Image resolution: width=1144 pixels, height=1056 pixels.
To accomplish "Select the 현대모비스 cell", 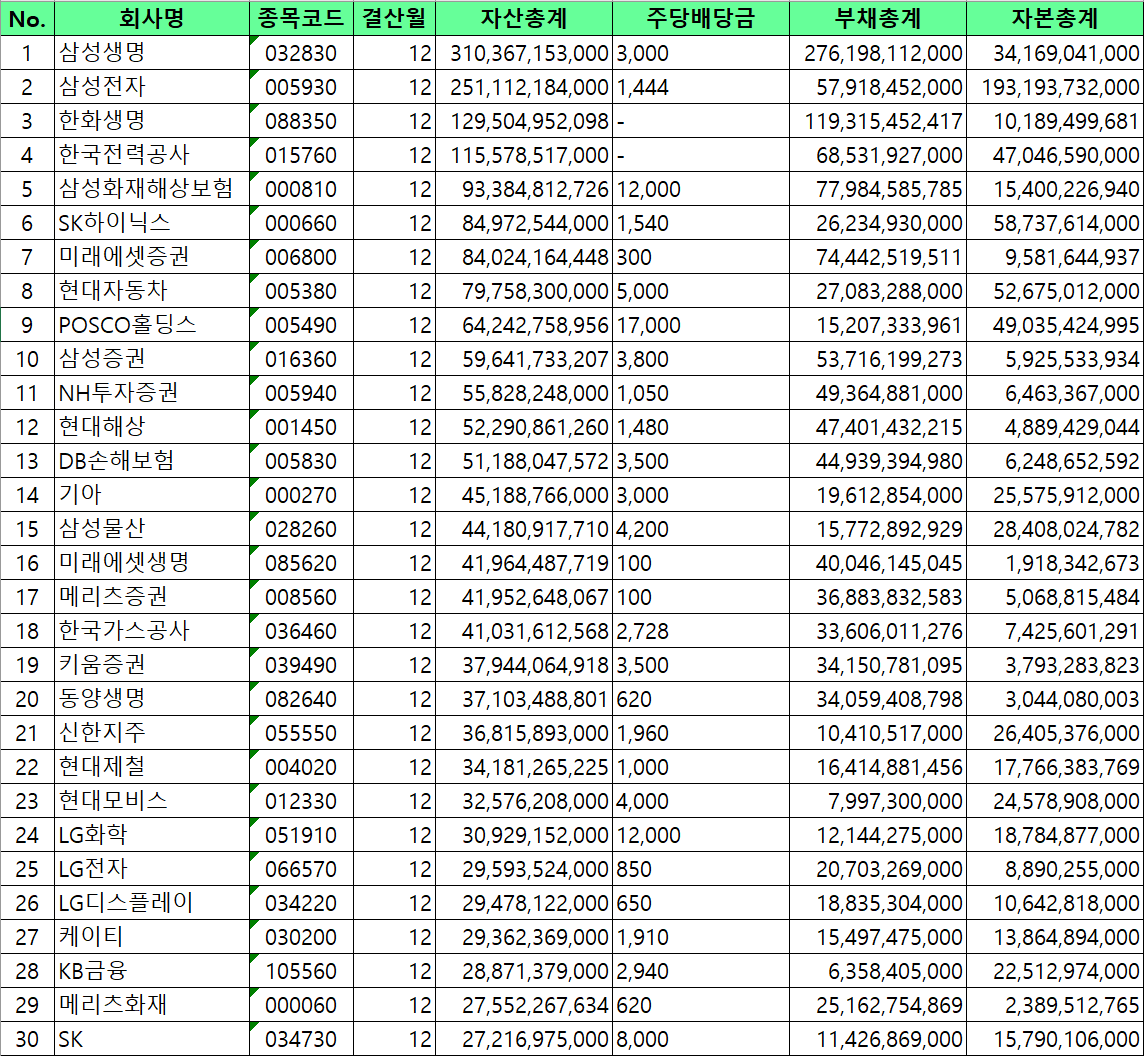I will (x=152, y=801).
